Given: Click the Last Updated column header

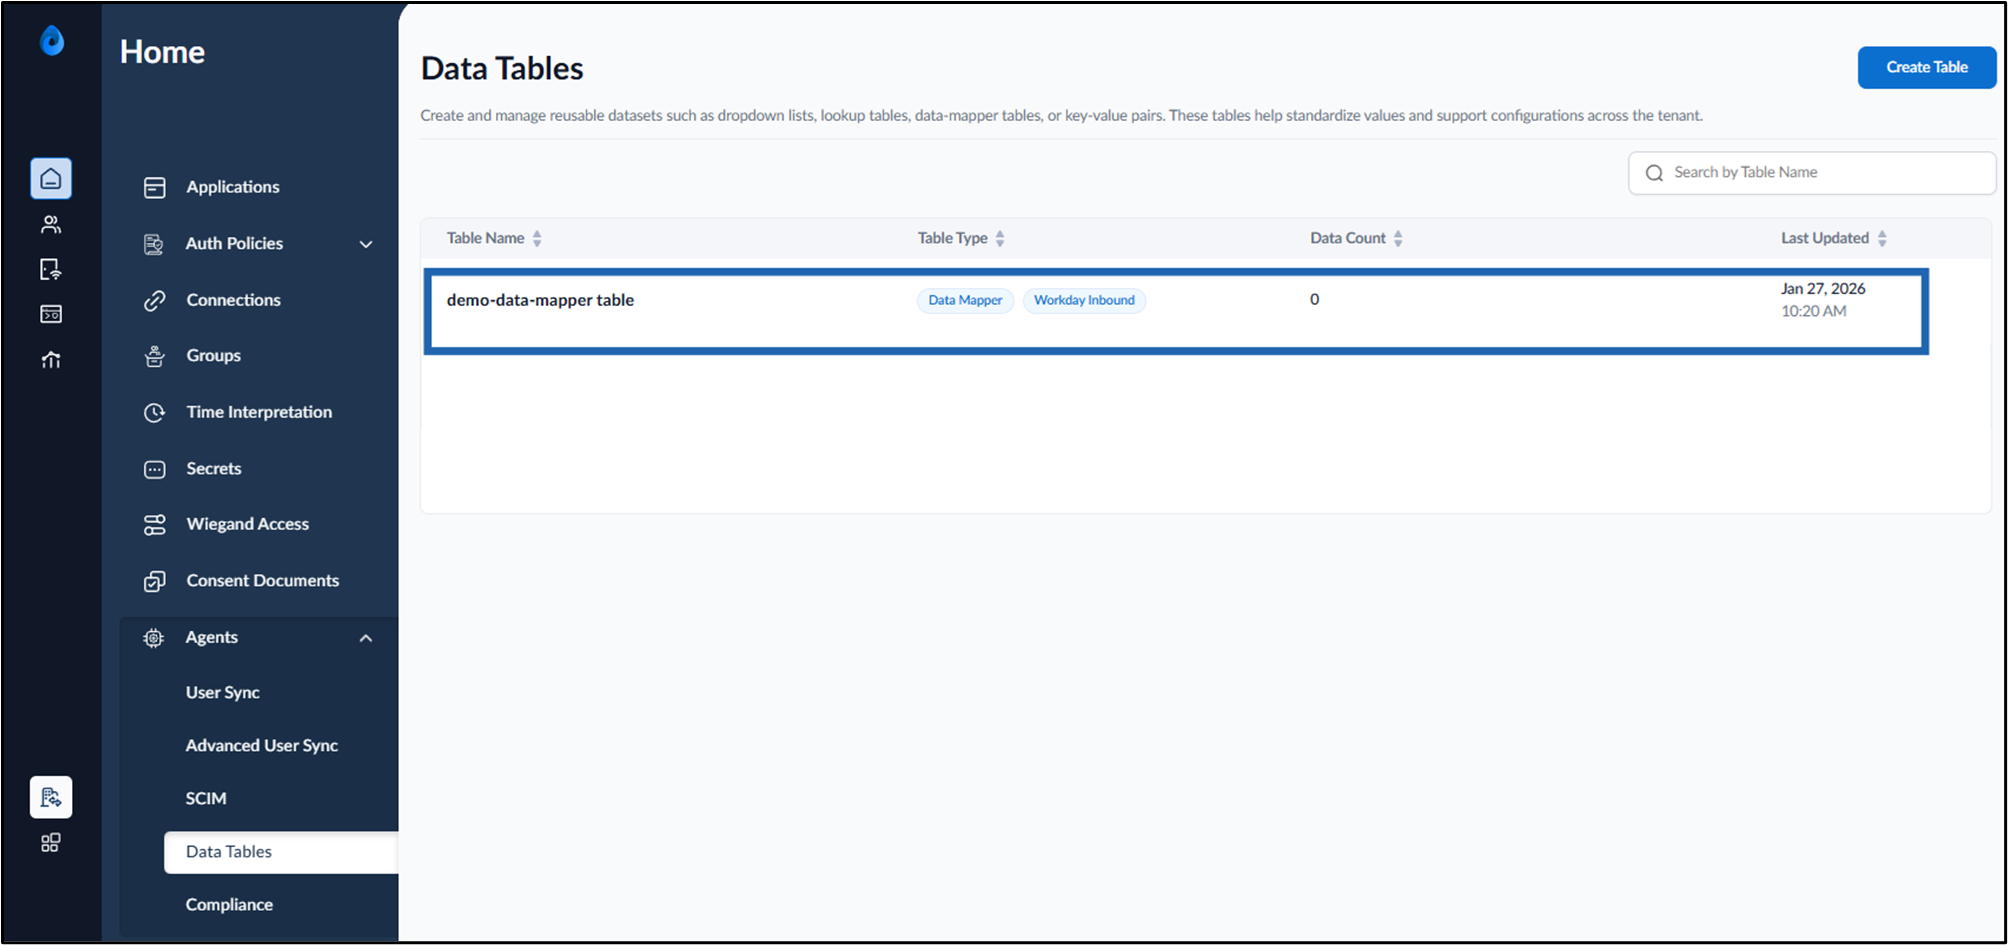Looking at the screenshot, I should pyautogui.click(x=1824, y=238).
